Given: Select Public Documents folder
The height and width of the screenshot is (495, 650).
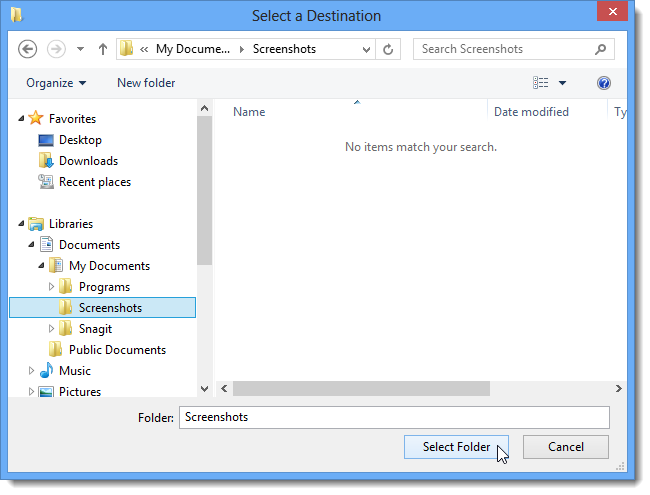Looking at the screenshot, I should pyautogui.click(x=117, y=350).
